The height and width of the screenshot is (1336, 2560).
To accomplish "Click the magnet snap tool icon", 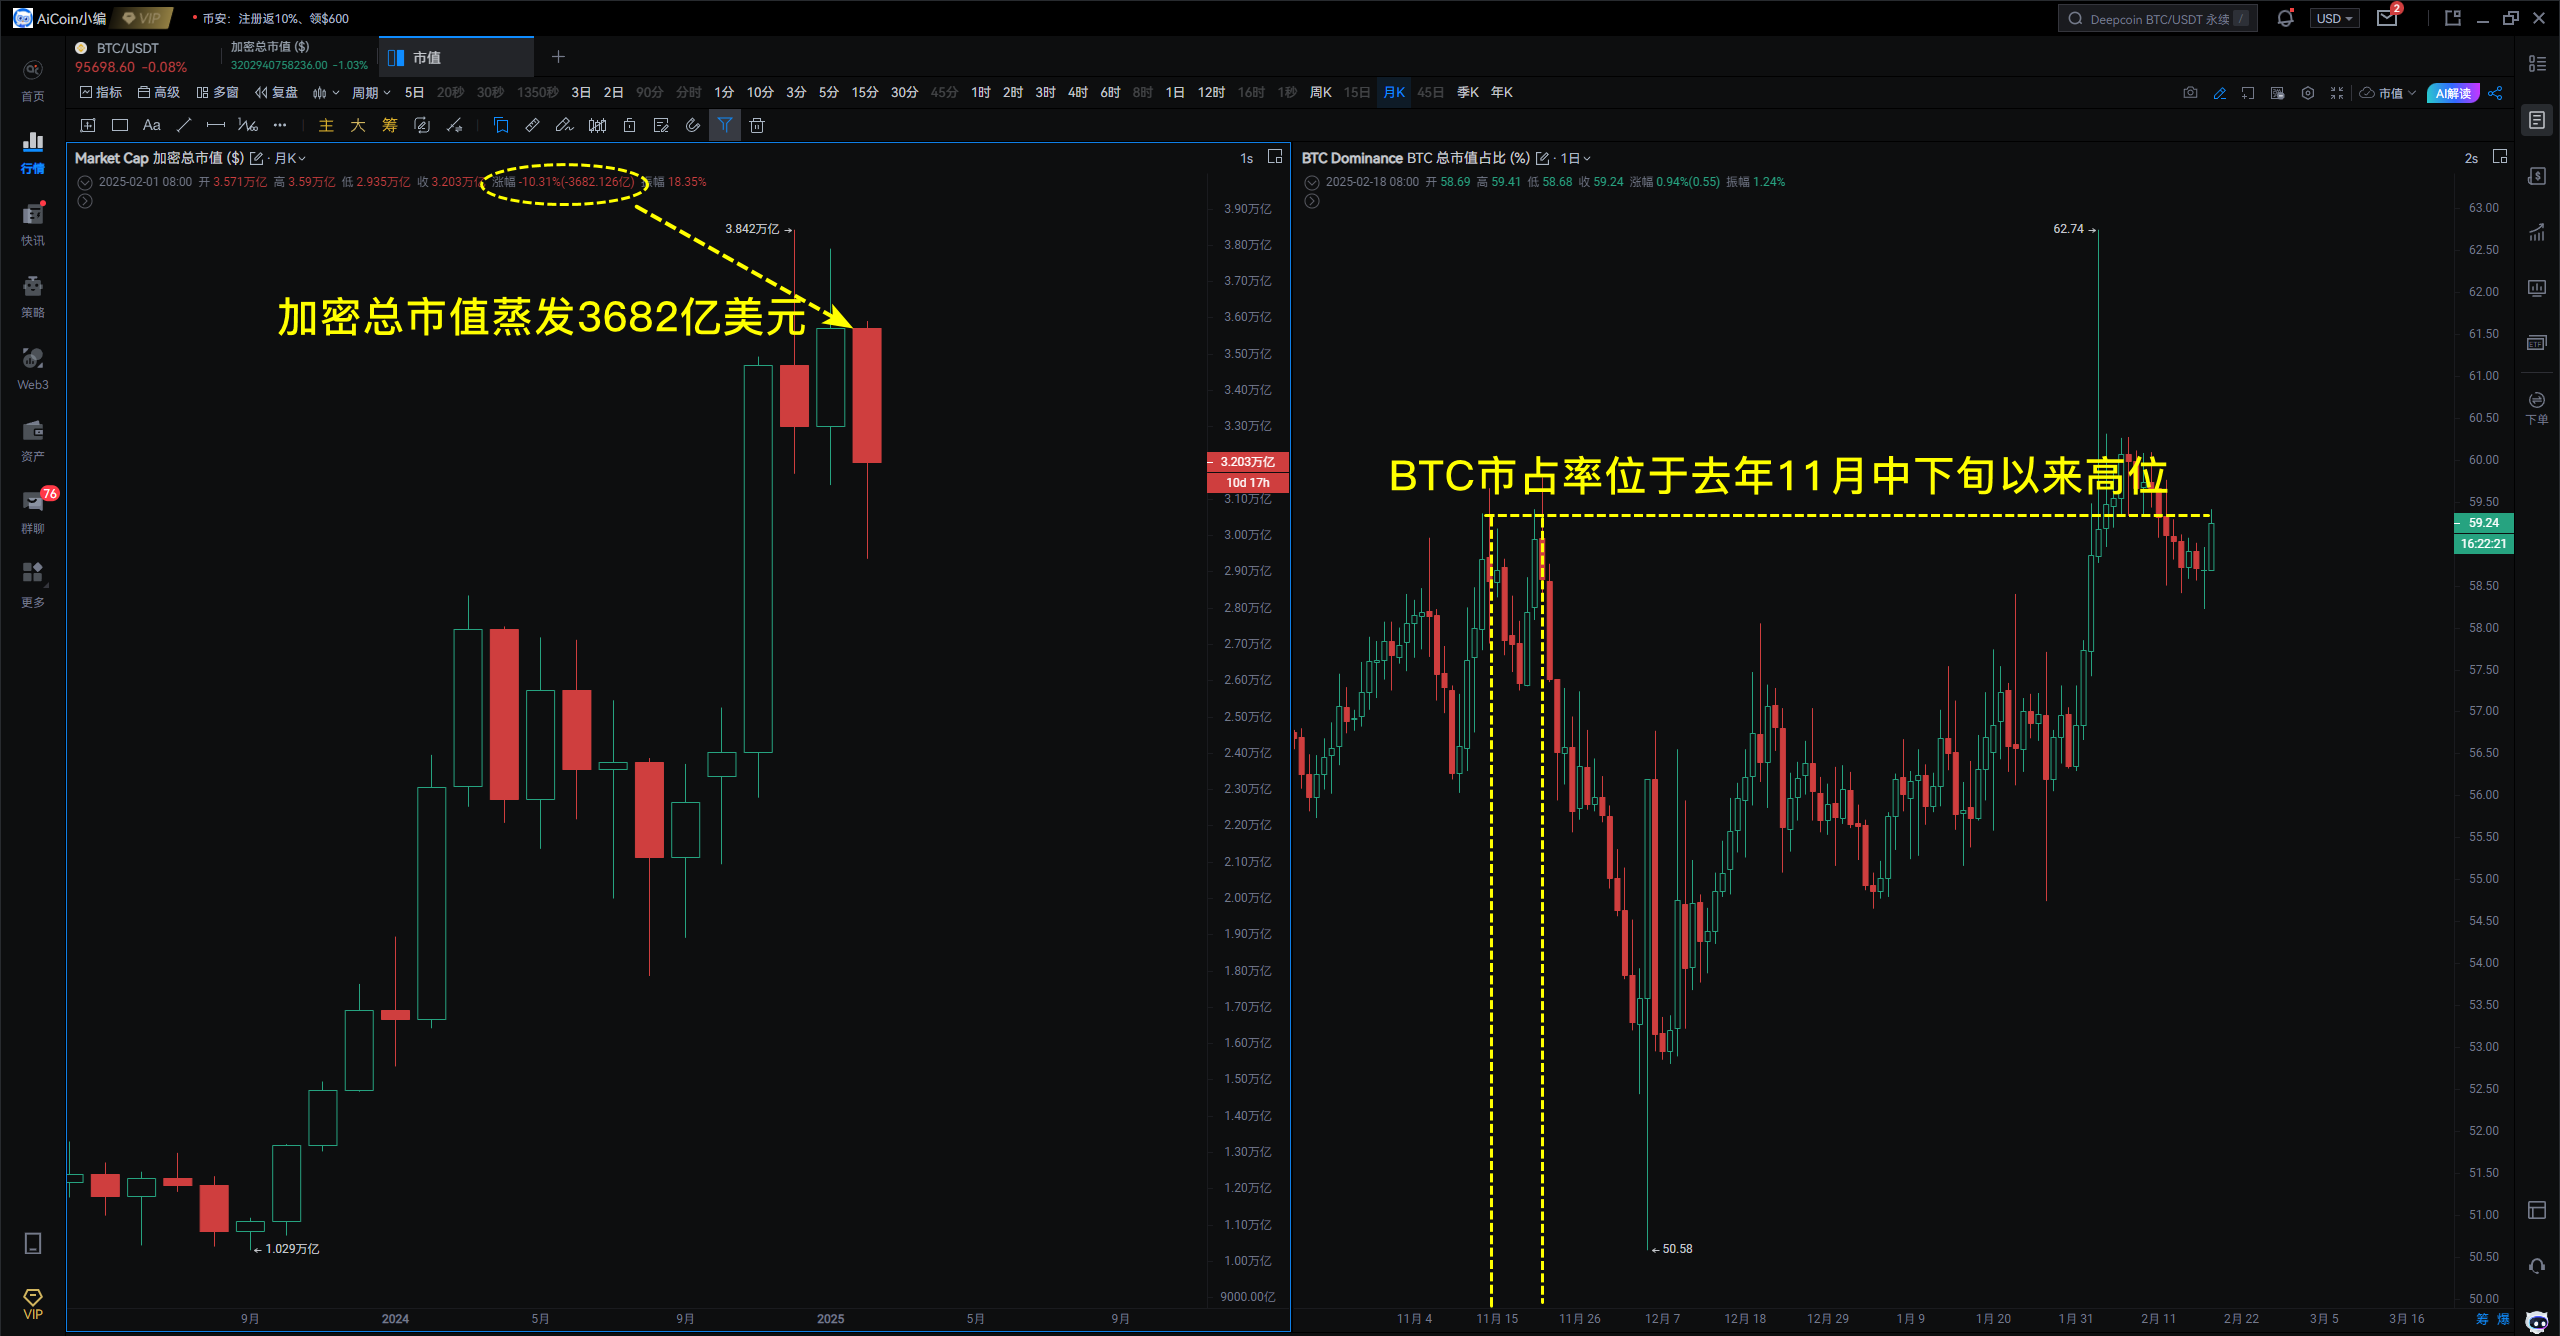I will tap(693, 125).
